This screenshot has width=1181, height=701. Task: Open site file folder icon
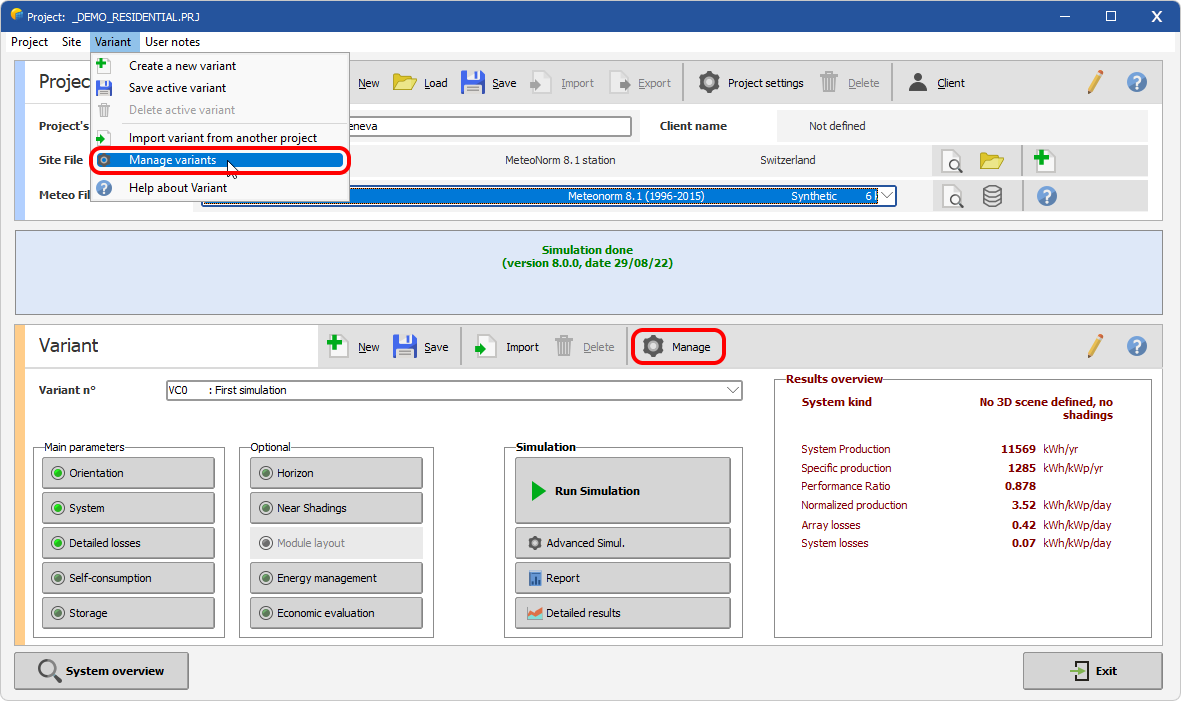[x=991, y=160]
